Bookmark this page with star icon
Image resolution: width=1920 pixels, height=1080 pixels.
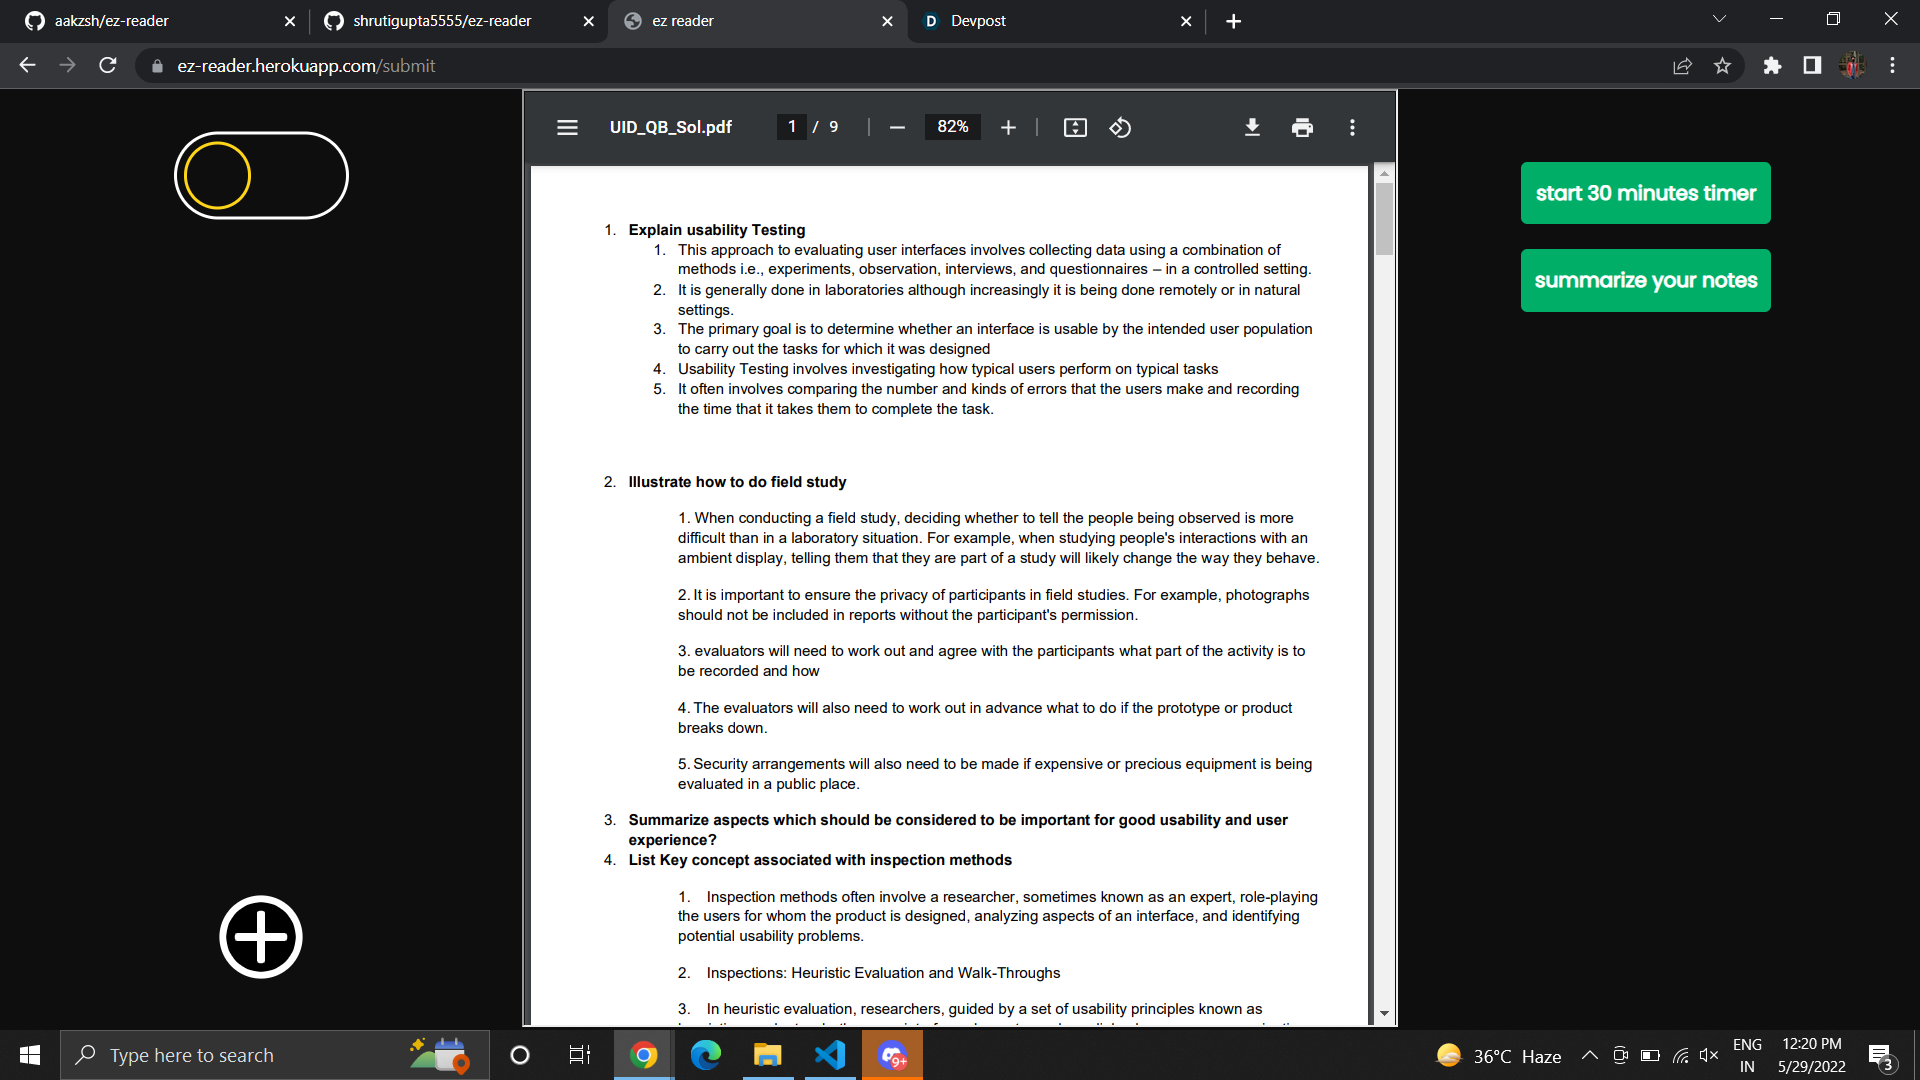pos(1722,66)
